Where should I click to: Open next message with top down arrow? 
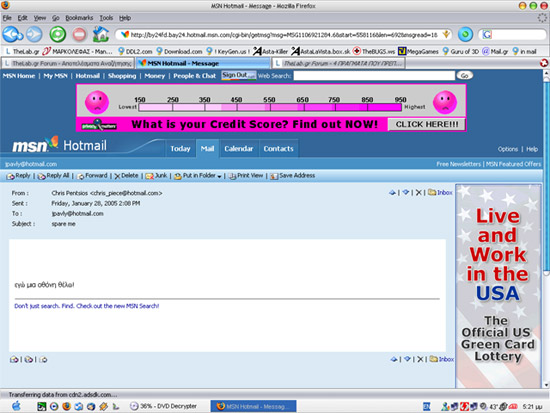pyautogui.click(x=406, y=192)
